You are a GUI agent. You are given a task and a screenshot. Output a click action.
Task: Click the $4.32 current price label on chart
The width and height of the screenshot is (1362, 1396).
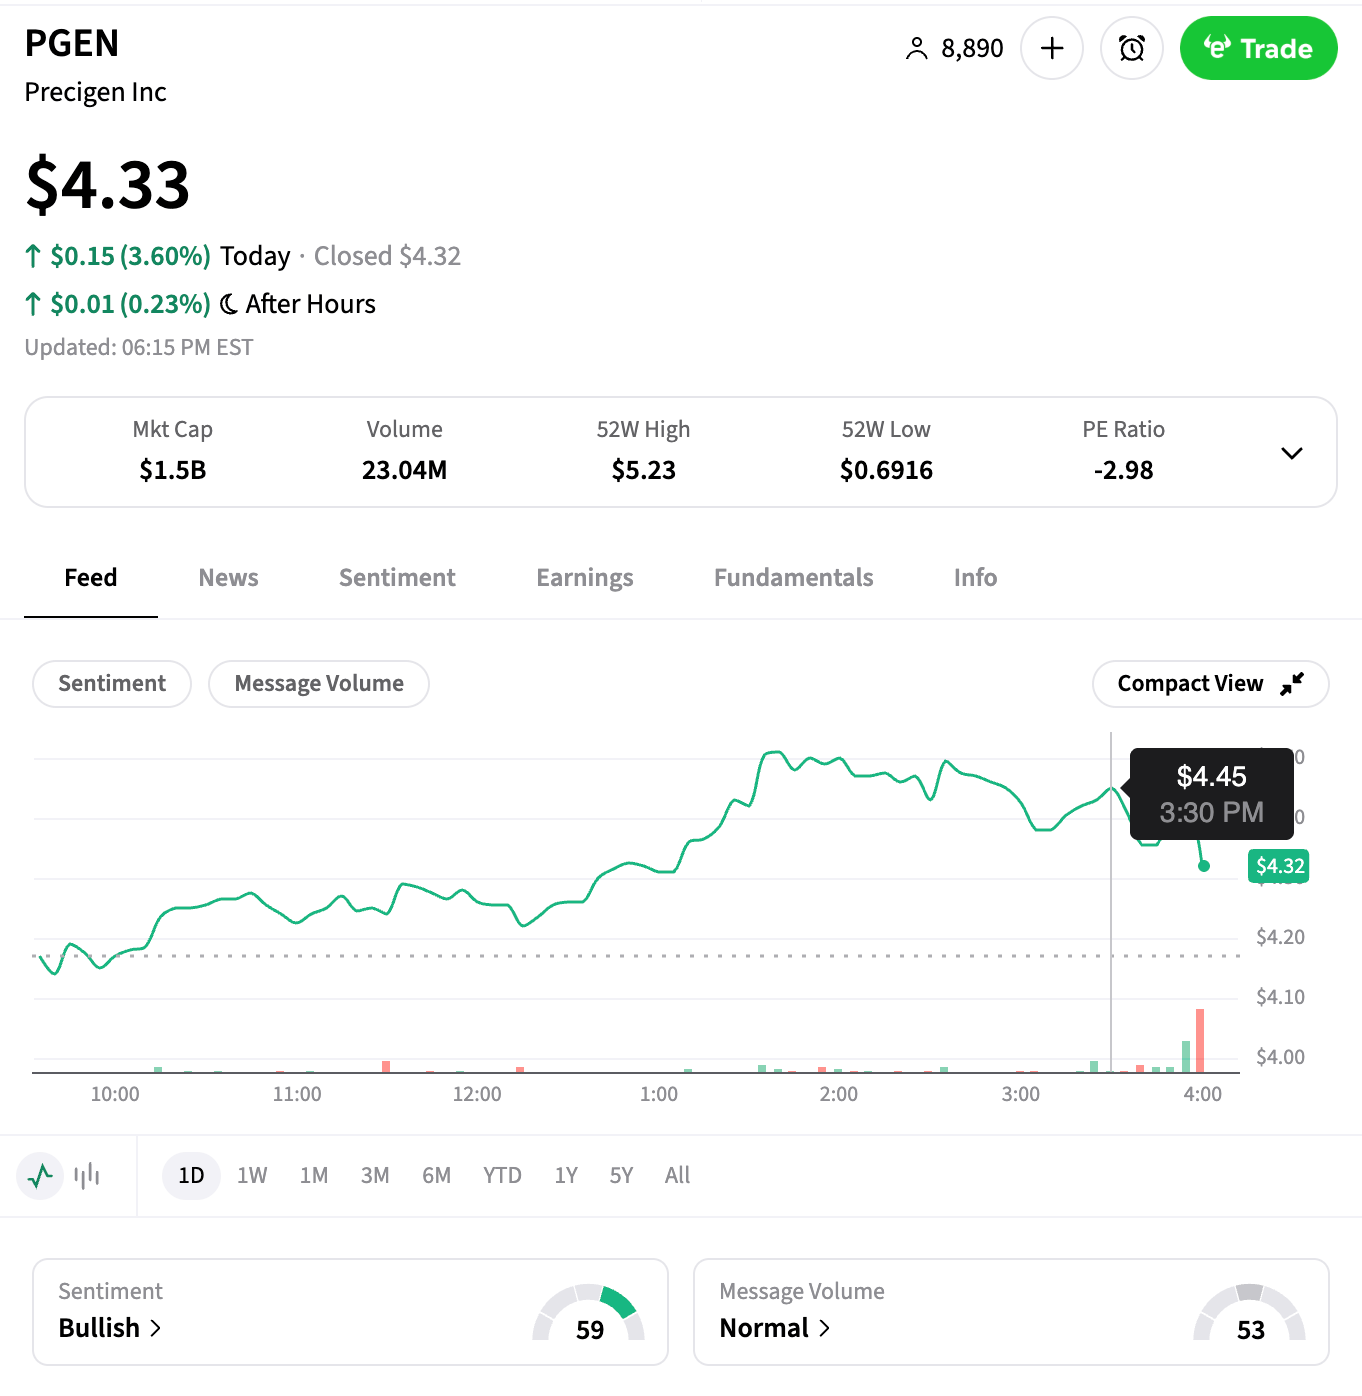[1279, 866]
